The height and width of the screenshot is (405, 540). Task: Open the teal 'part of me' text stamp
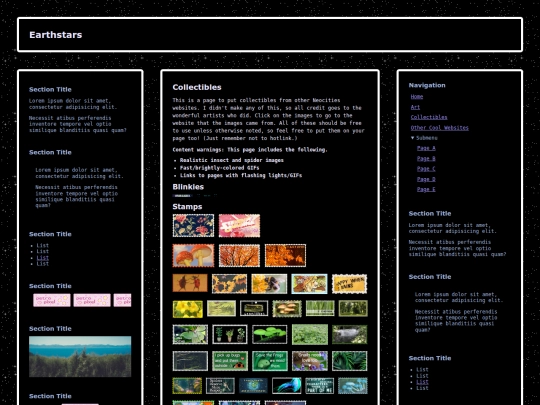click(x=320, y=386)
